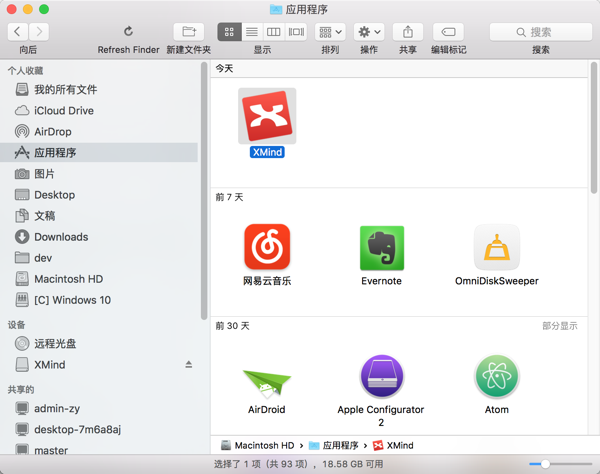
Task: Open the 操作 action gear dropdown
Action: pos(369,32)
